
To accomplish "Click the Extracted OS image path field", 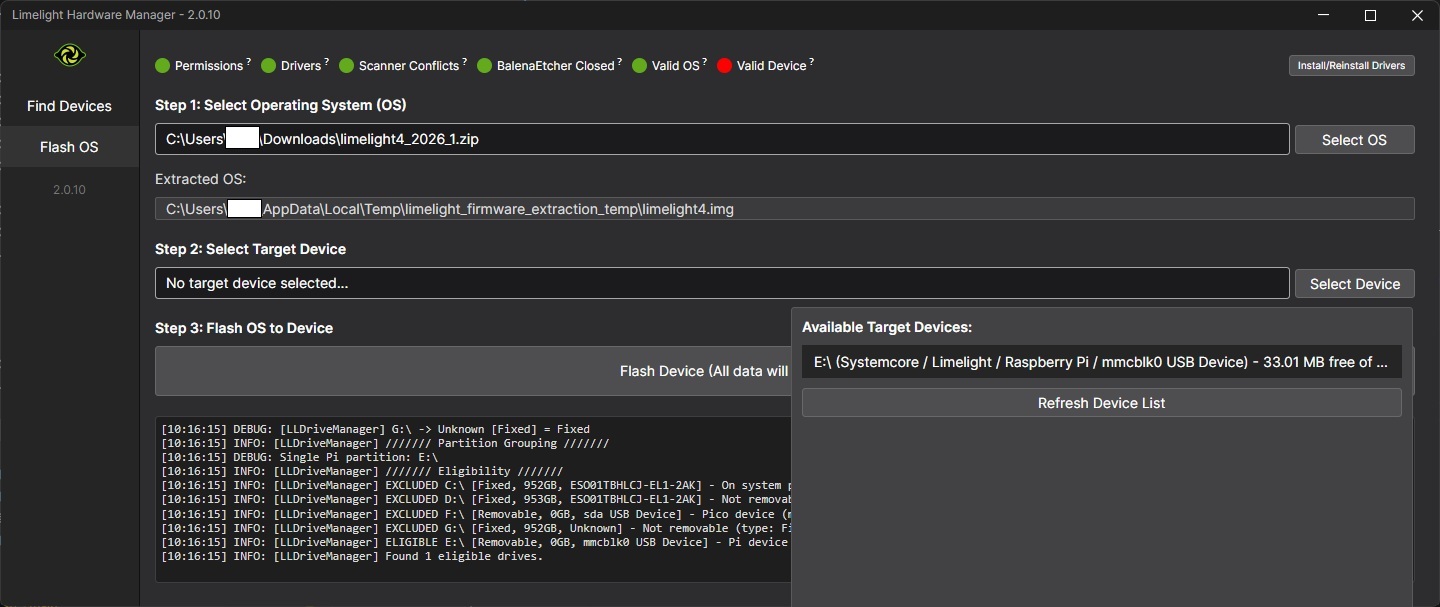I will click(784, 209).
